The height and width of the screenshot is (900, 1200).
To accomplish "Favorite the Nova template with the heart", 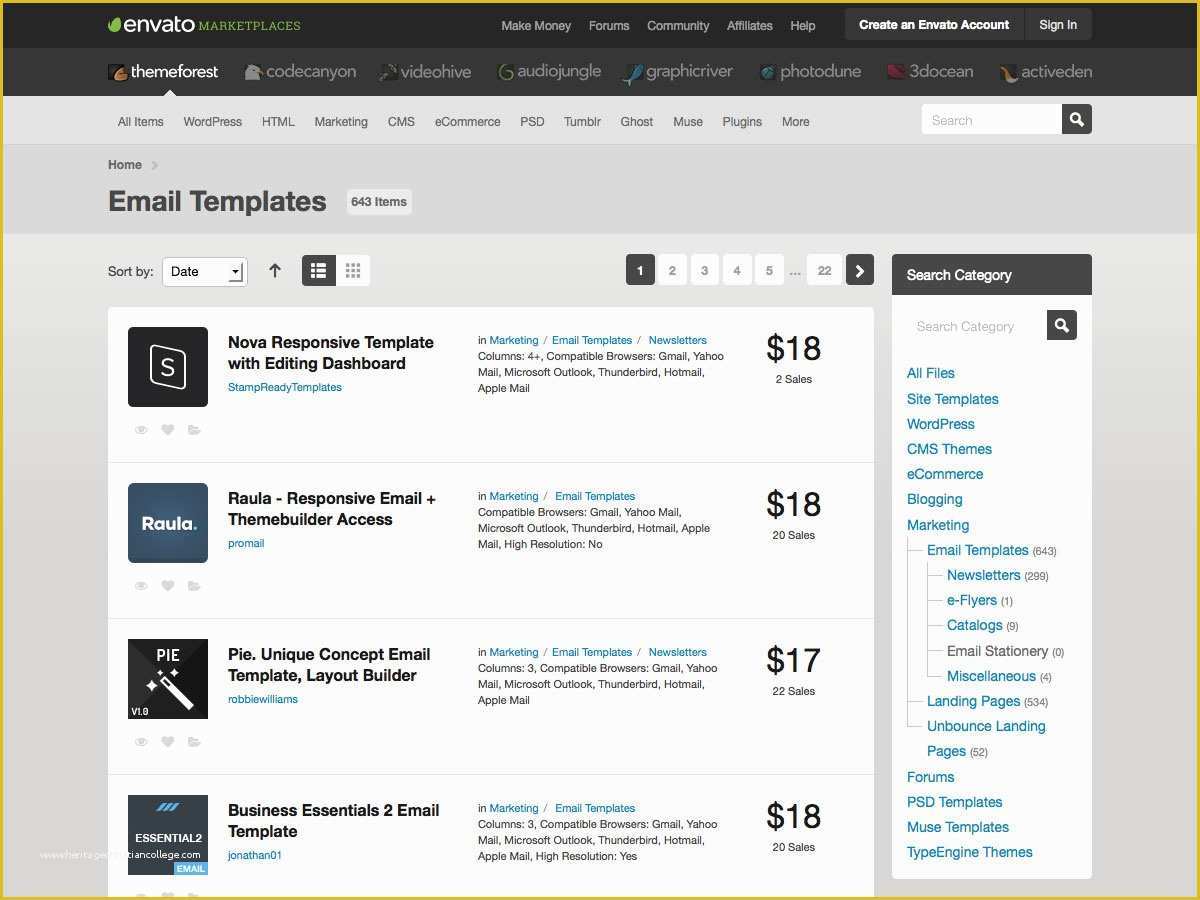I will (x=168, y=430).
